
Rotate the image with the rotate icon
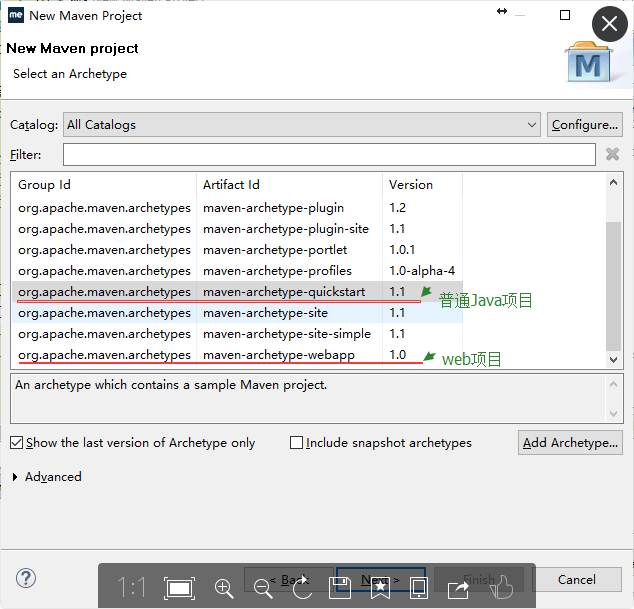pos(302,587)
